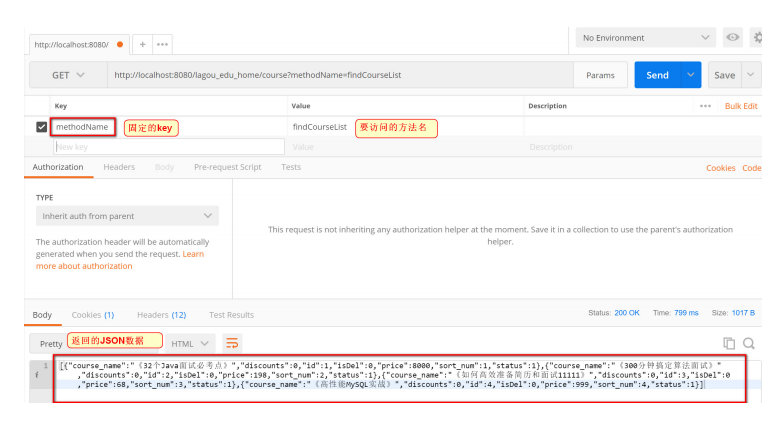Image resolution: width=784 pixels, height=423 pixels.
Task: Click the Bulk Edit link
Action: click(x=741, y=106)
